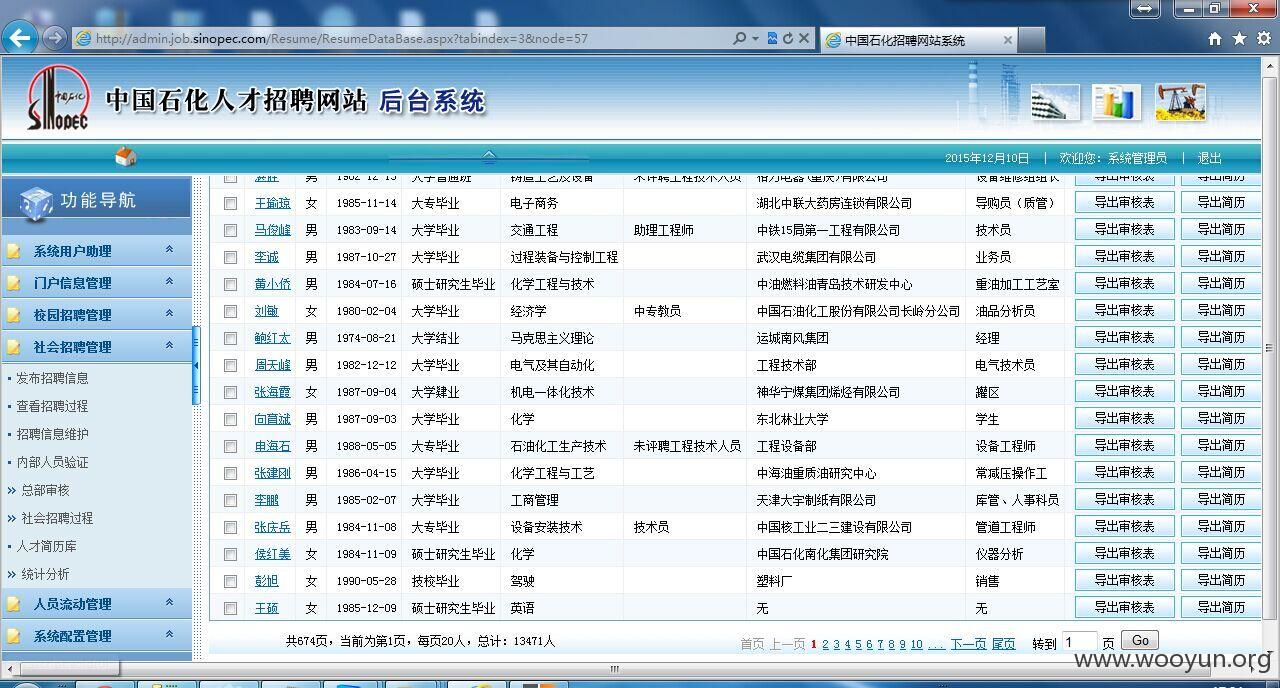The image size is (1280, 688).
Task: Open the browser tools gear
Action: [1263, 39]
